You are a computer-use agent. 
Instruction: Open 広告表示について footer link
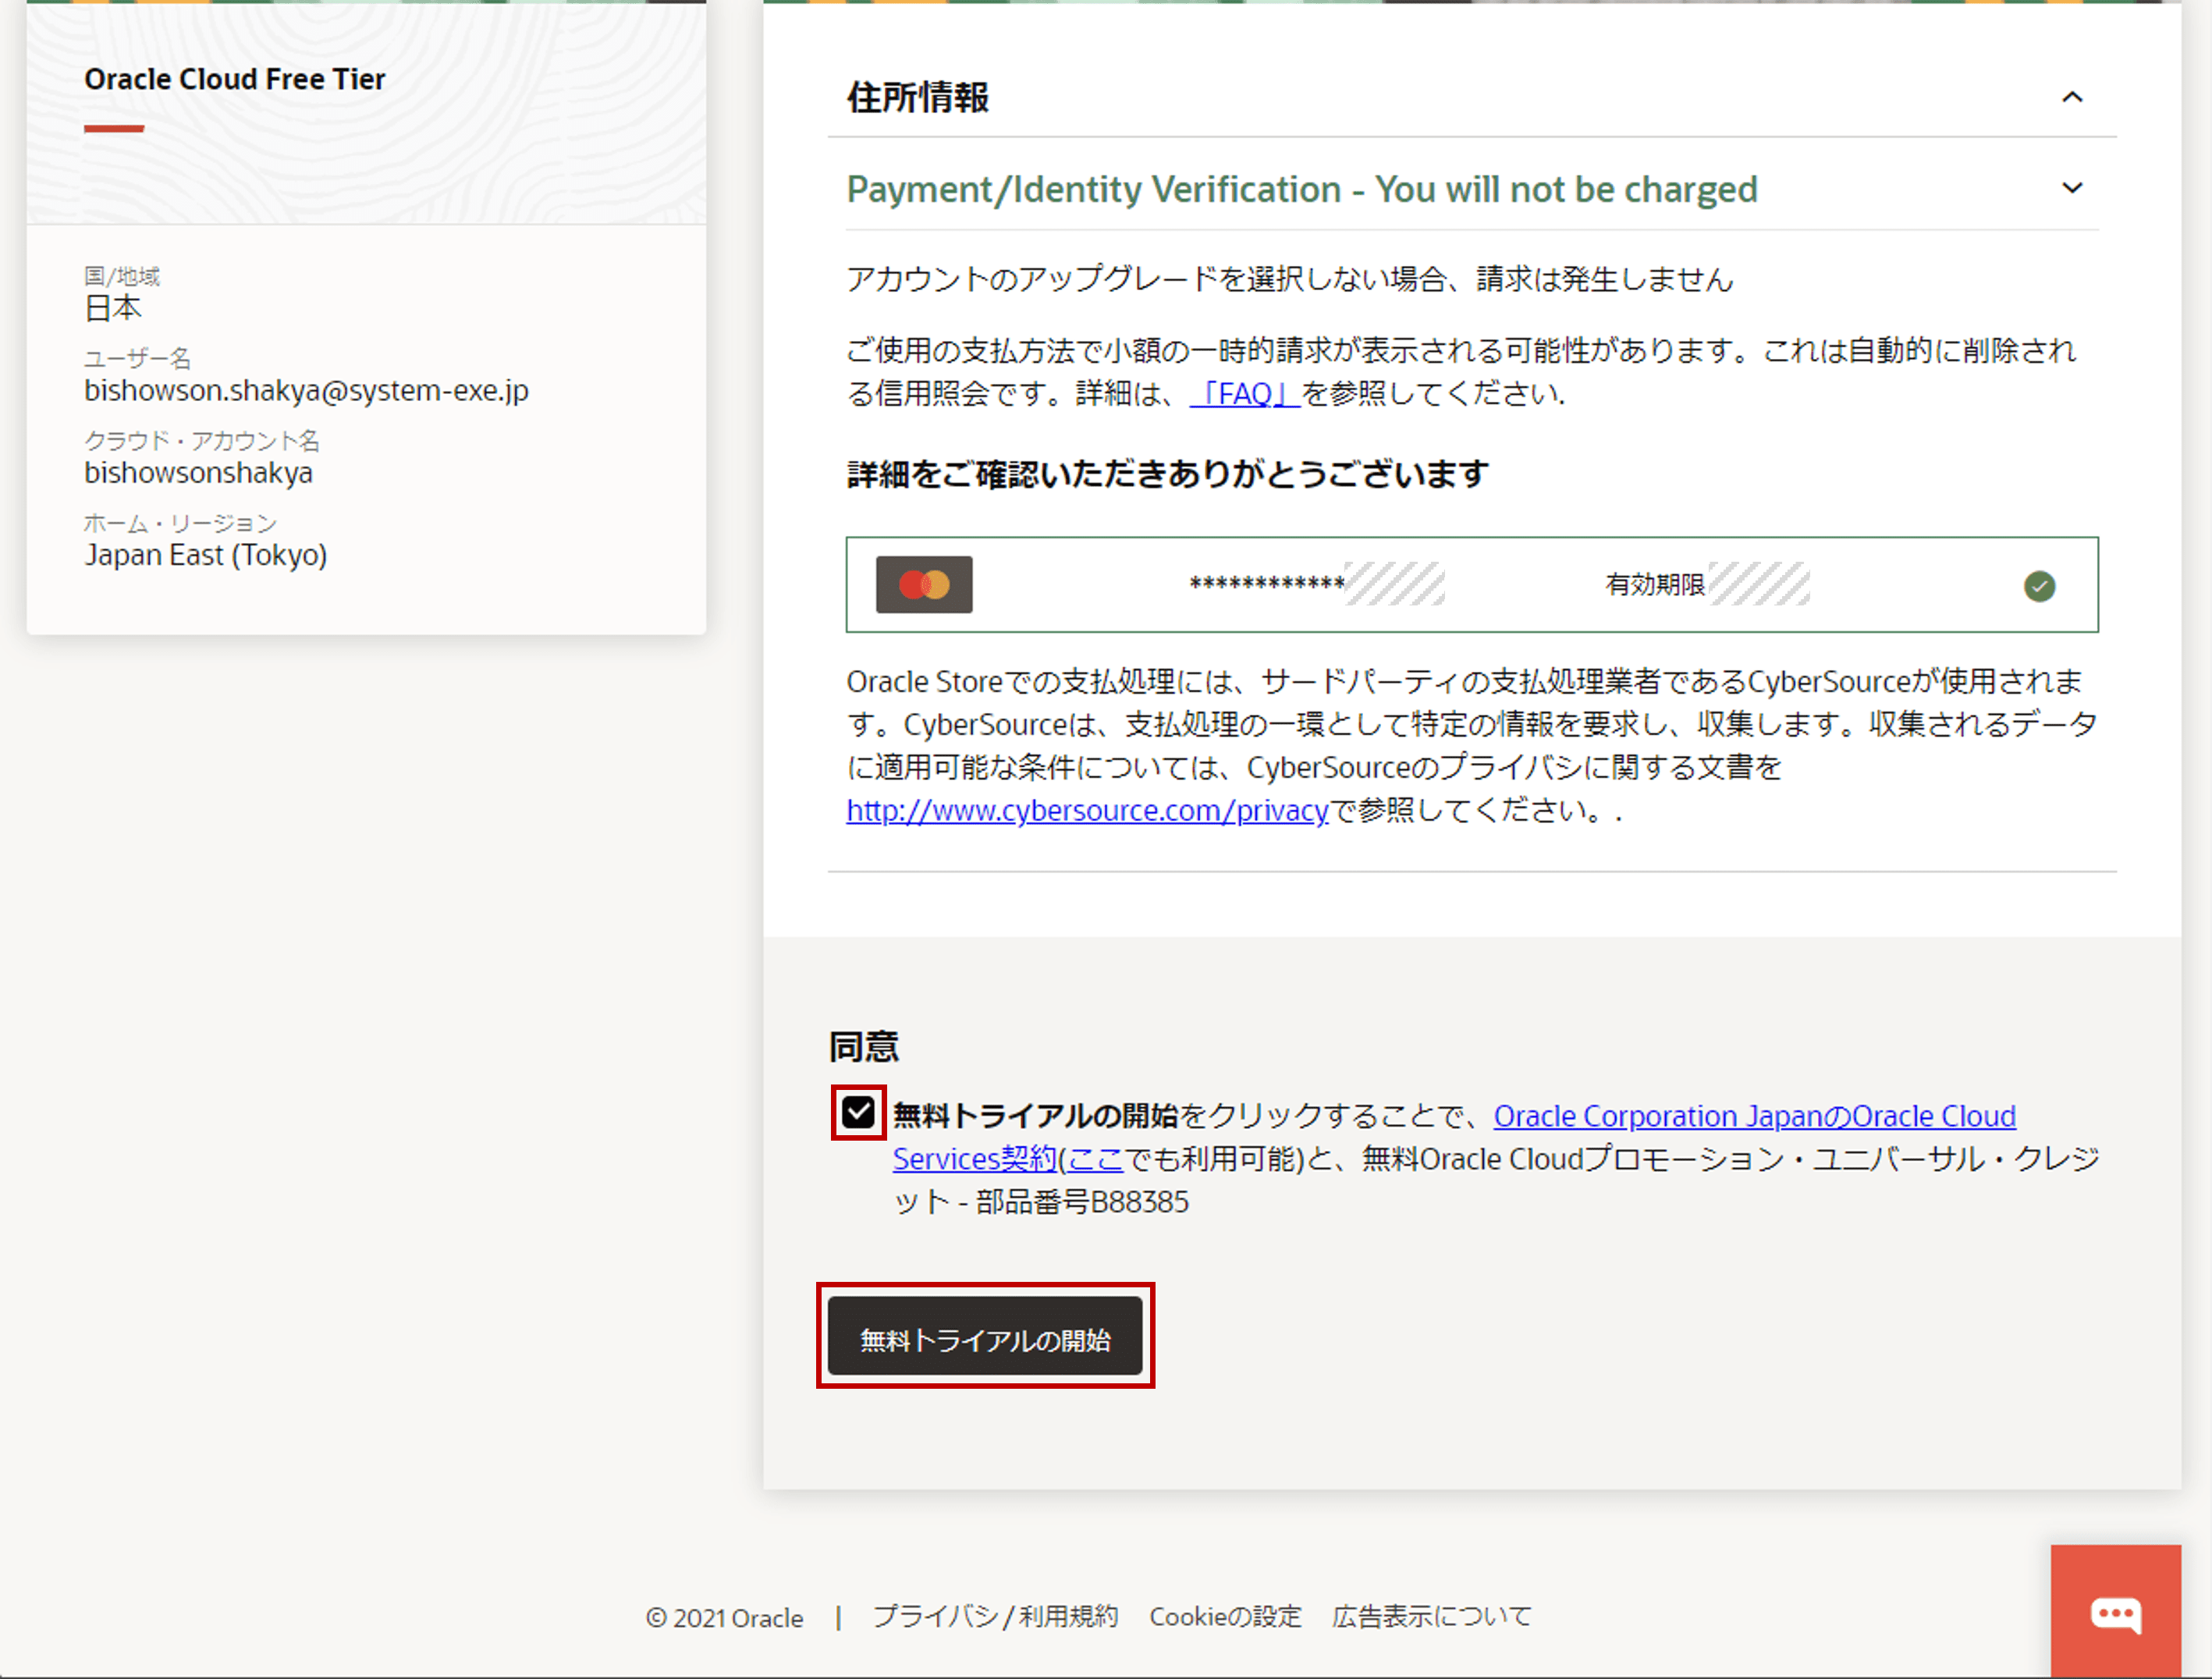(x=1431, y=1617)
